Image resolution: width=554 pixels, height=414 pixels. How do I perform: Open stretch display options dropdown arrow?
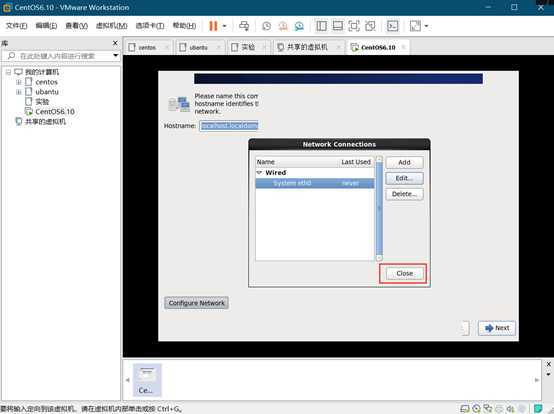pyautogui.click(x=426, y=26)
